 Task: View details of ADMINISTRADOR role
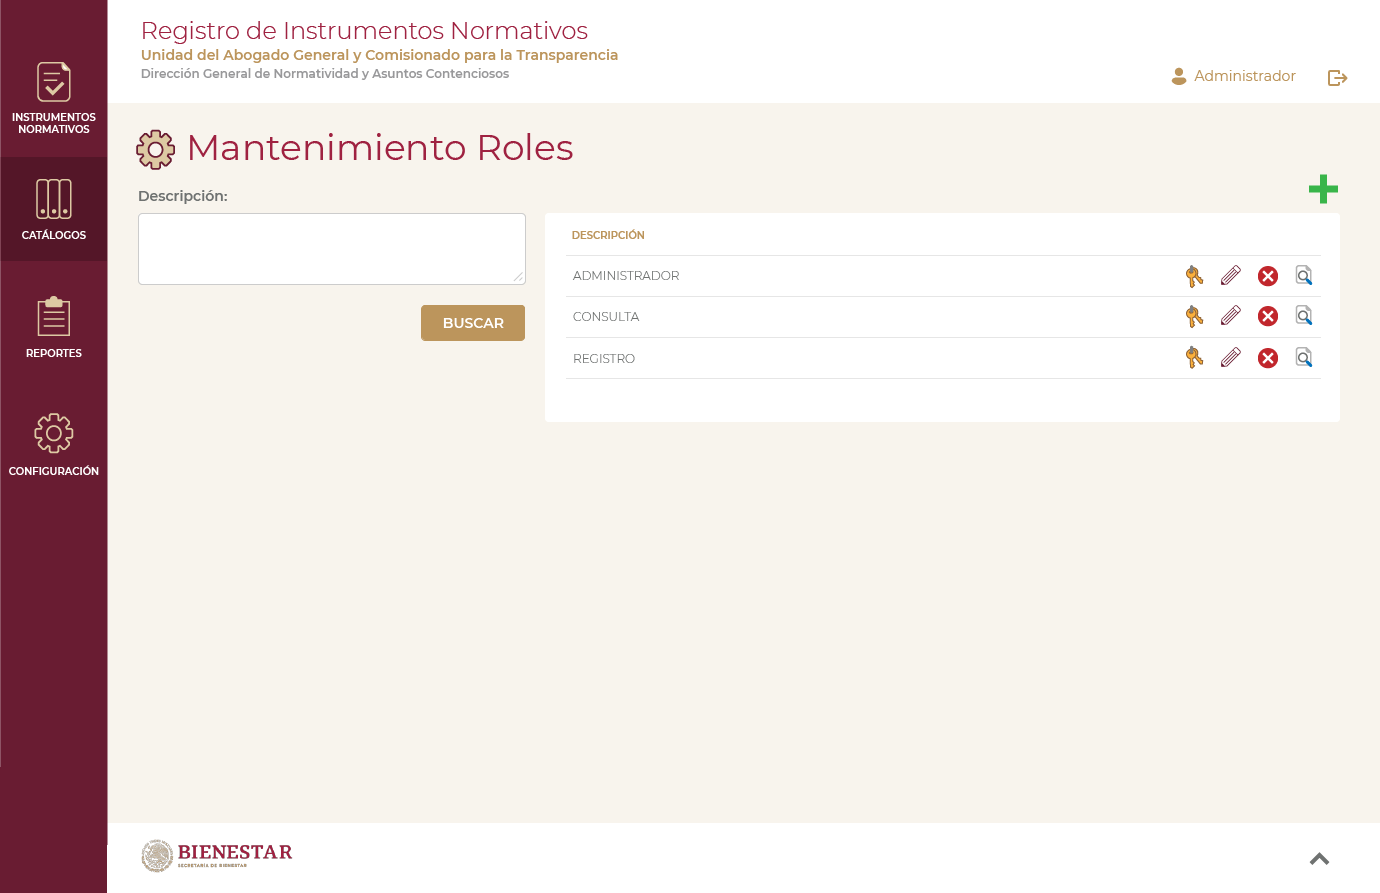coord(1304,275)
